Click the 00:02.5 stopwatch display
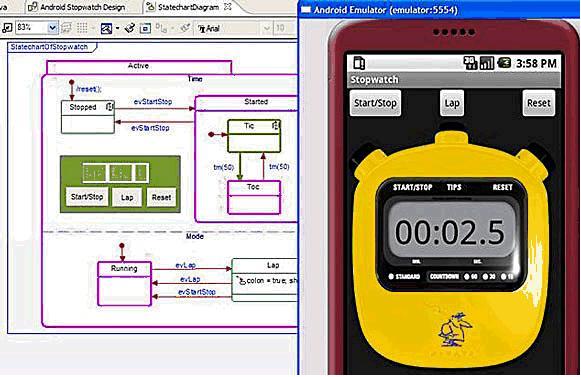The height and width of the screenshot is (377, 581). (x=450, y=232)
